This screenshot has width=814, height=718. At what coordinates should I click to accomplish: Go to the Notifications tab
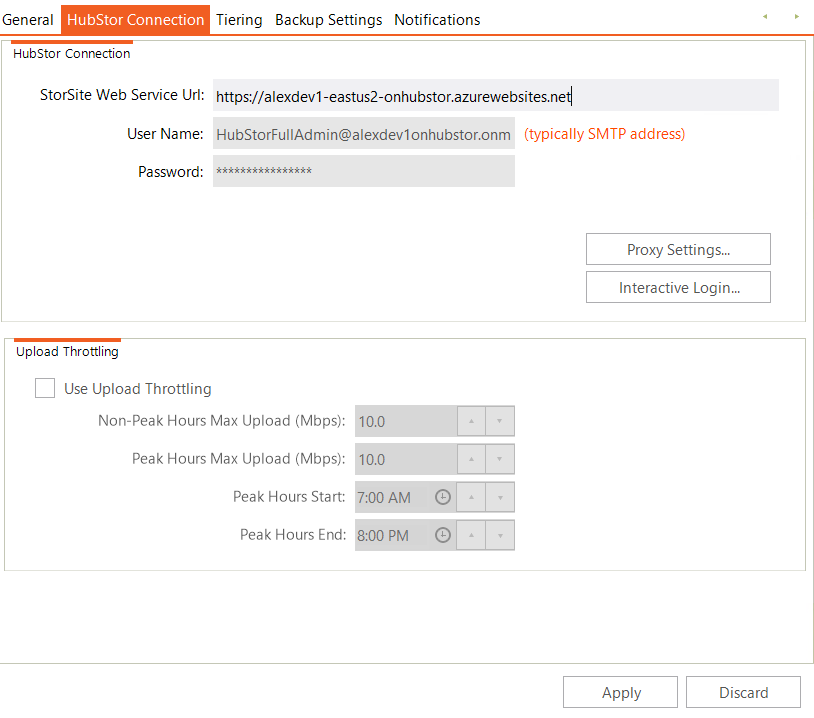[x=437, y=20]
